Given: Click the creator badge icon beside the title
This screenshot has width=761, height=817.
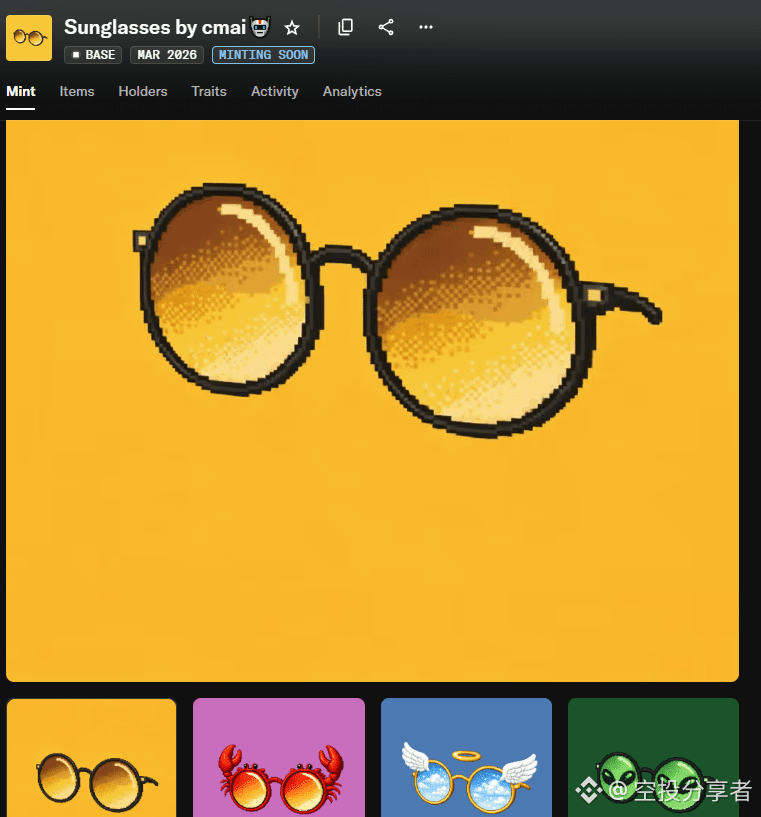Looking at the screenshot, I should coord(260,27).
